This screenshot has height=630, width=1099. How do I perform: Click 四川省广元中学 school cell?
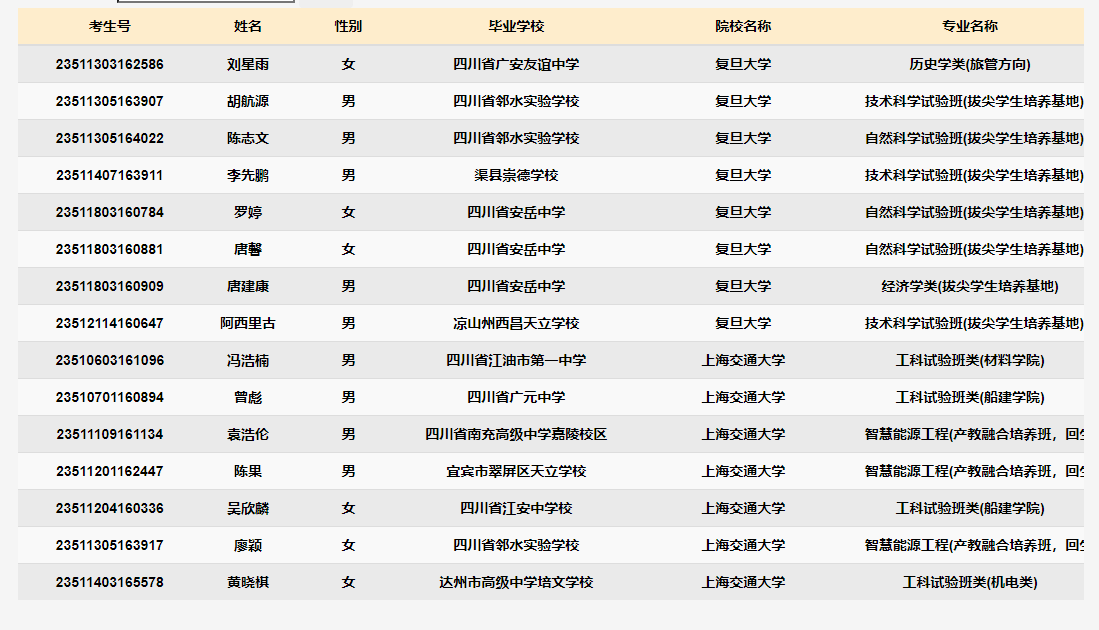(516, 397)
